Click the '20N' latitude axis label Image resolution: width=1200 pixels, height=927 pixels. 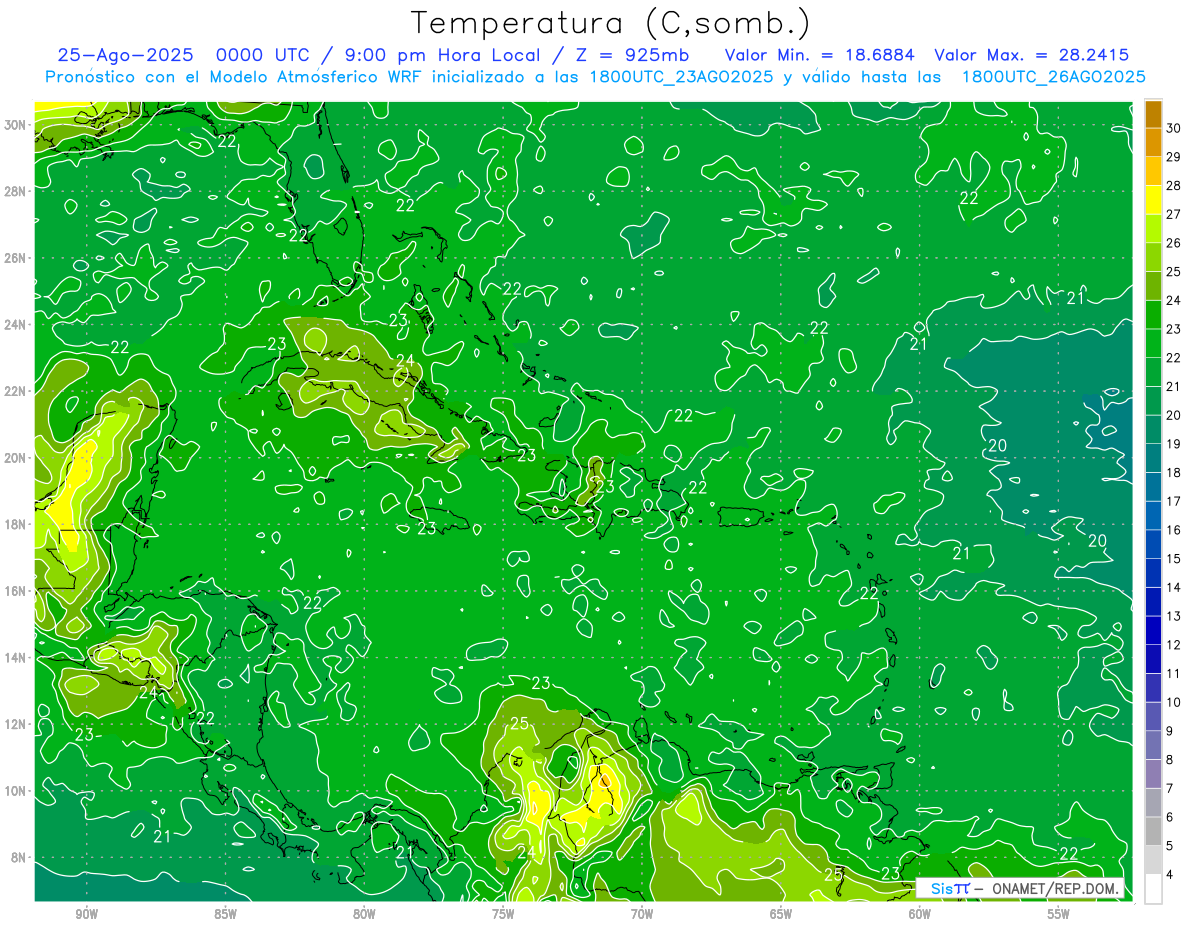(15, 458)
